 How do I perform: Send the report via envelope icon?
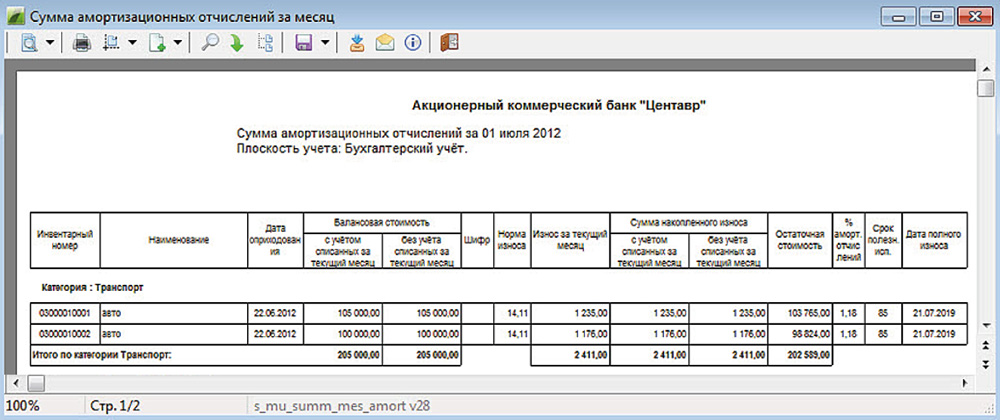point(384,43)
